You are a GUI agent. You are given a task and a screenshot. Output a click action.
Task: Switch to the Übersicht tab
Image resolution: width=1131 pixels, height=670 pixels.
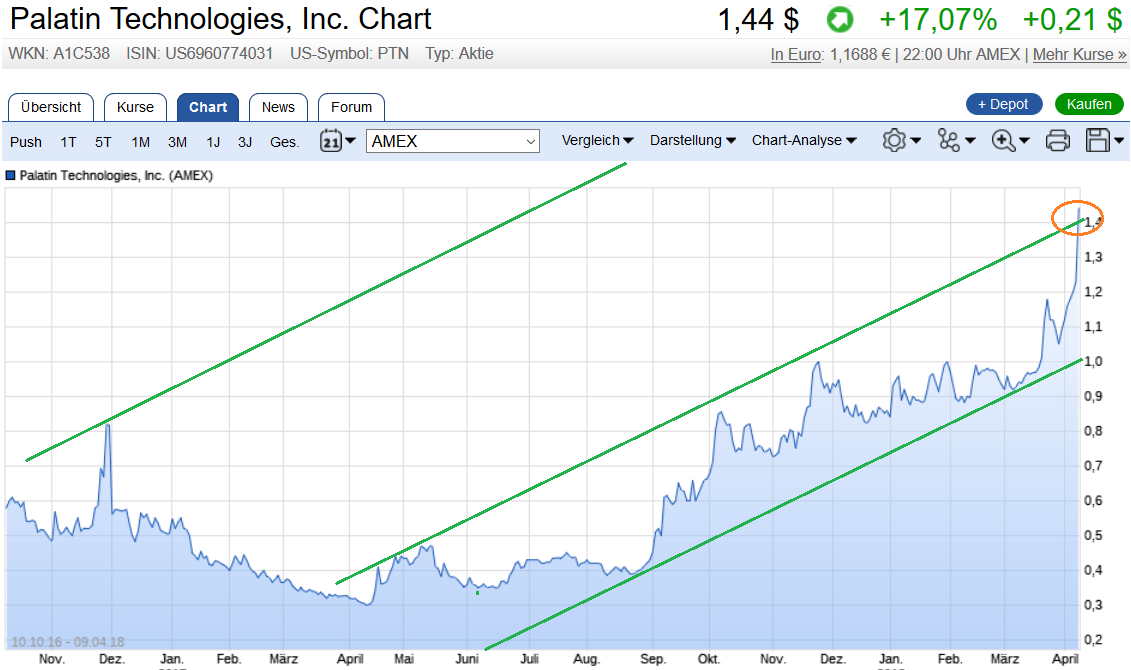pos(51,107)
